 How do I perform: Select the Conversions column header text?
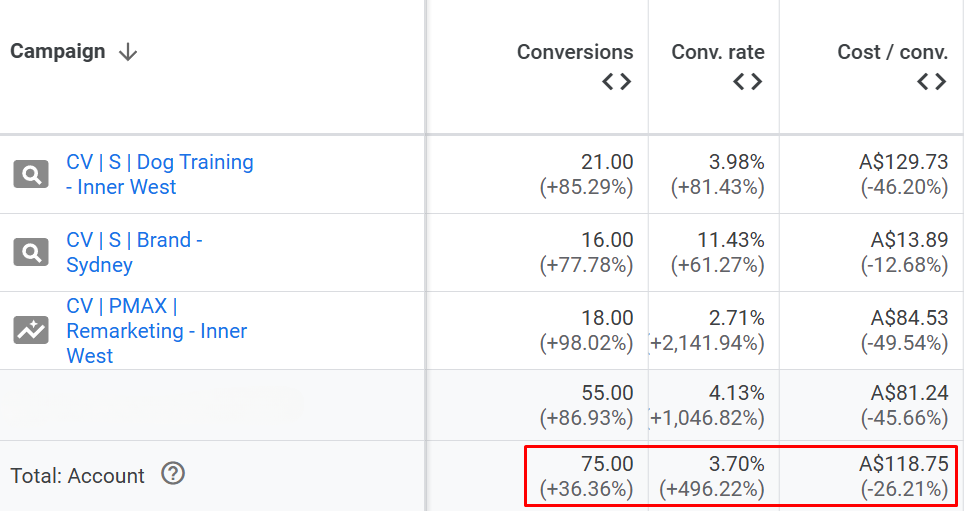(575, 52)
